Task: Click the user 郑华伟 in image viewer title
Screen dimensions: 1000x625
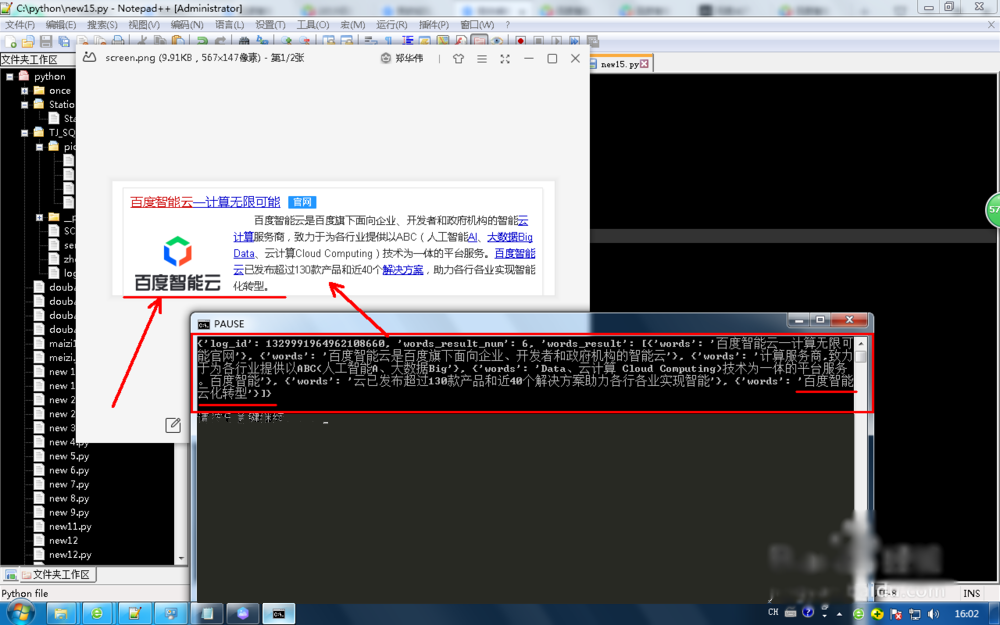Action: tap(402, 58)
